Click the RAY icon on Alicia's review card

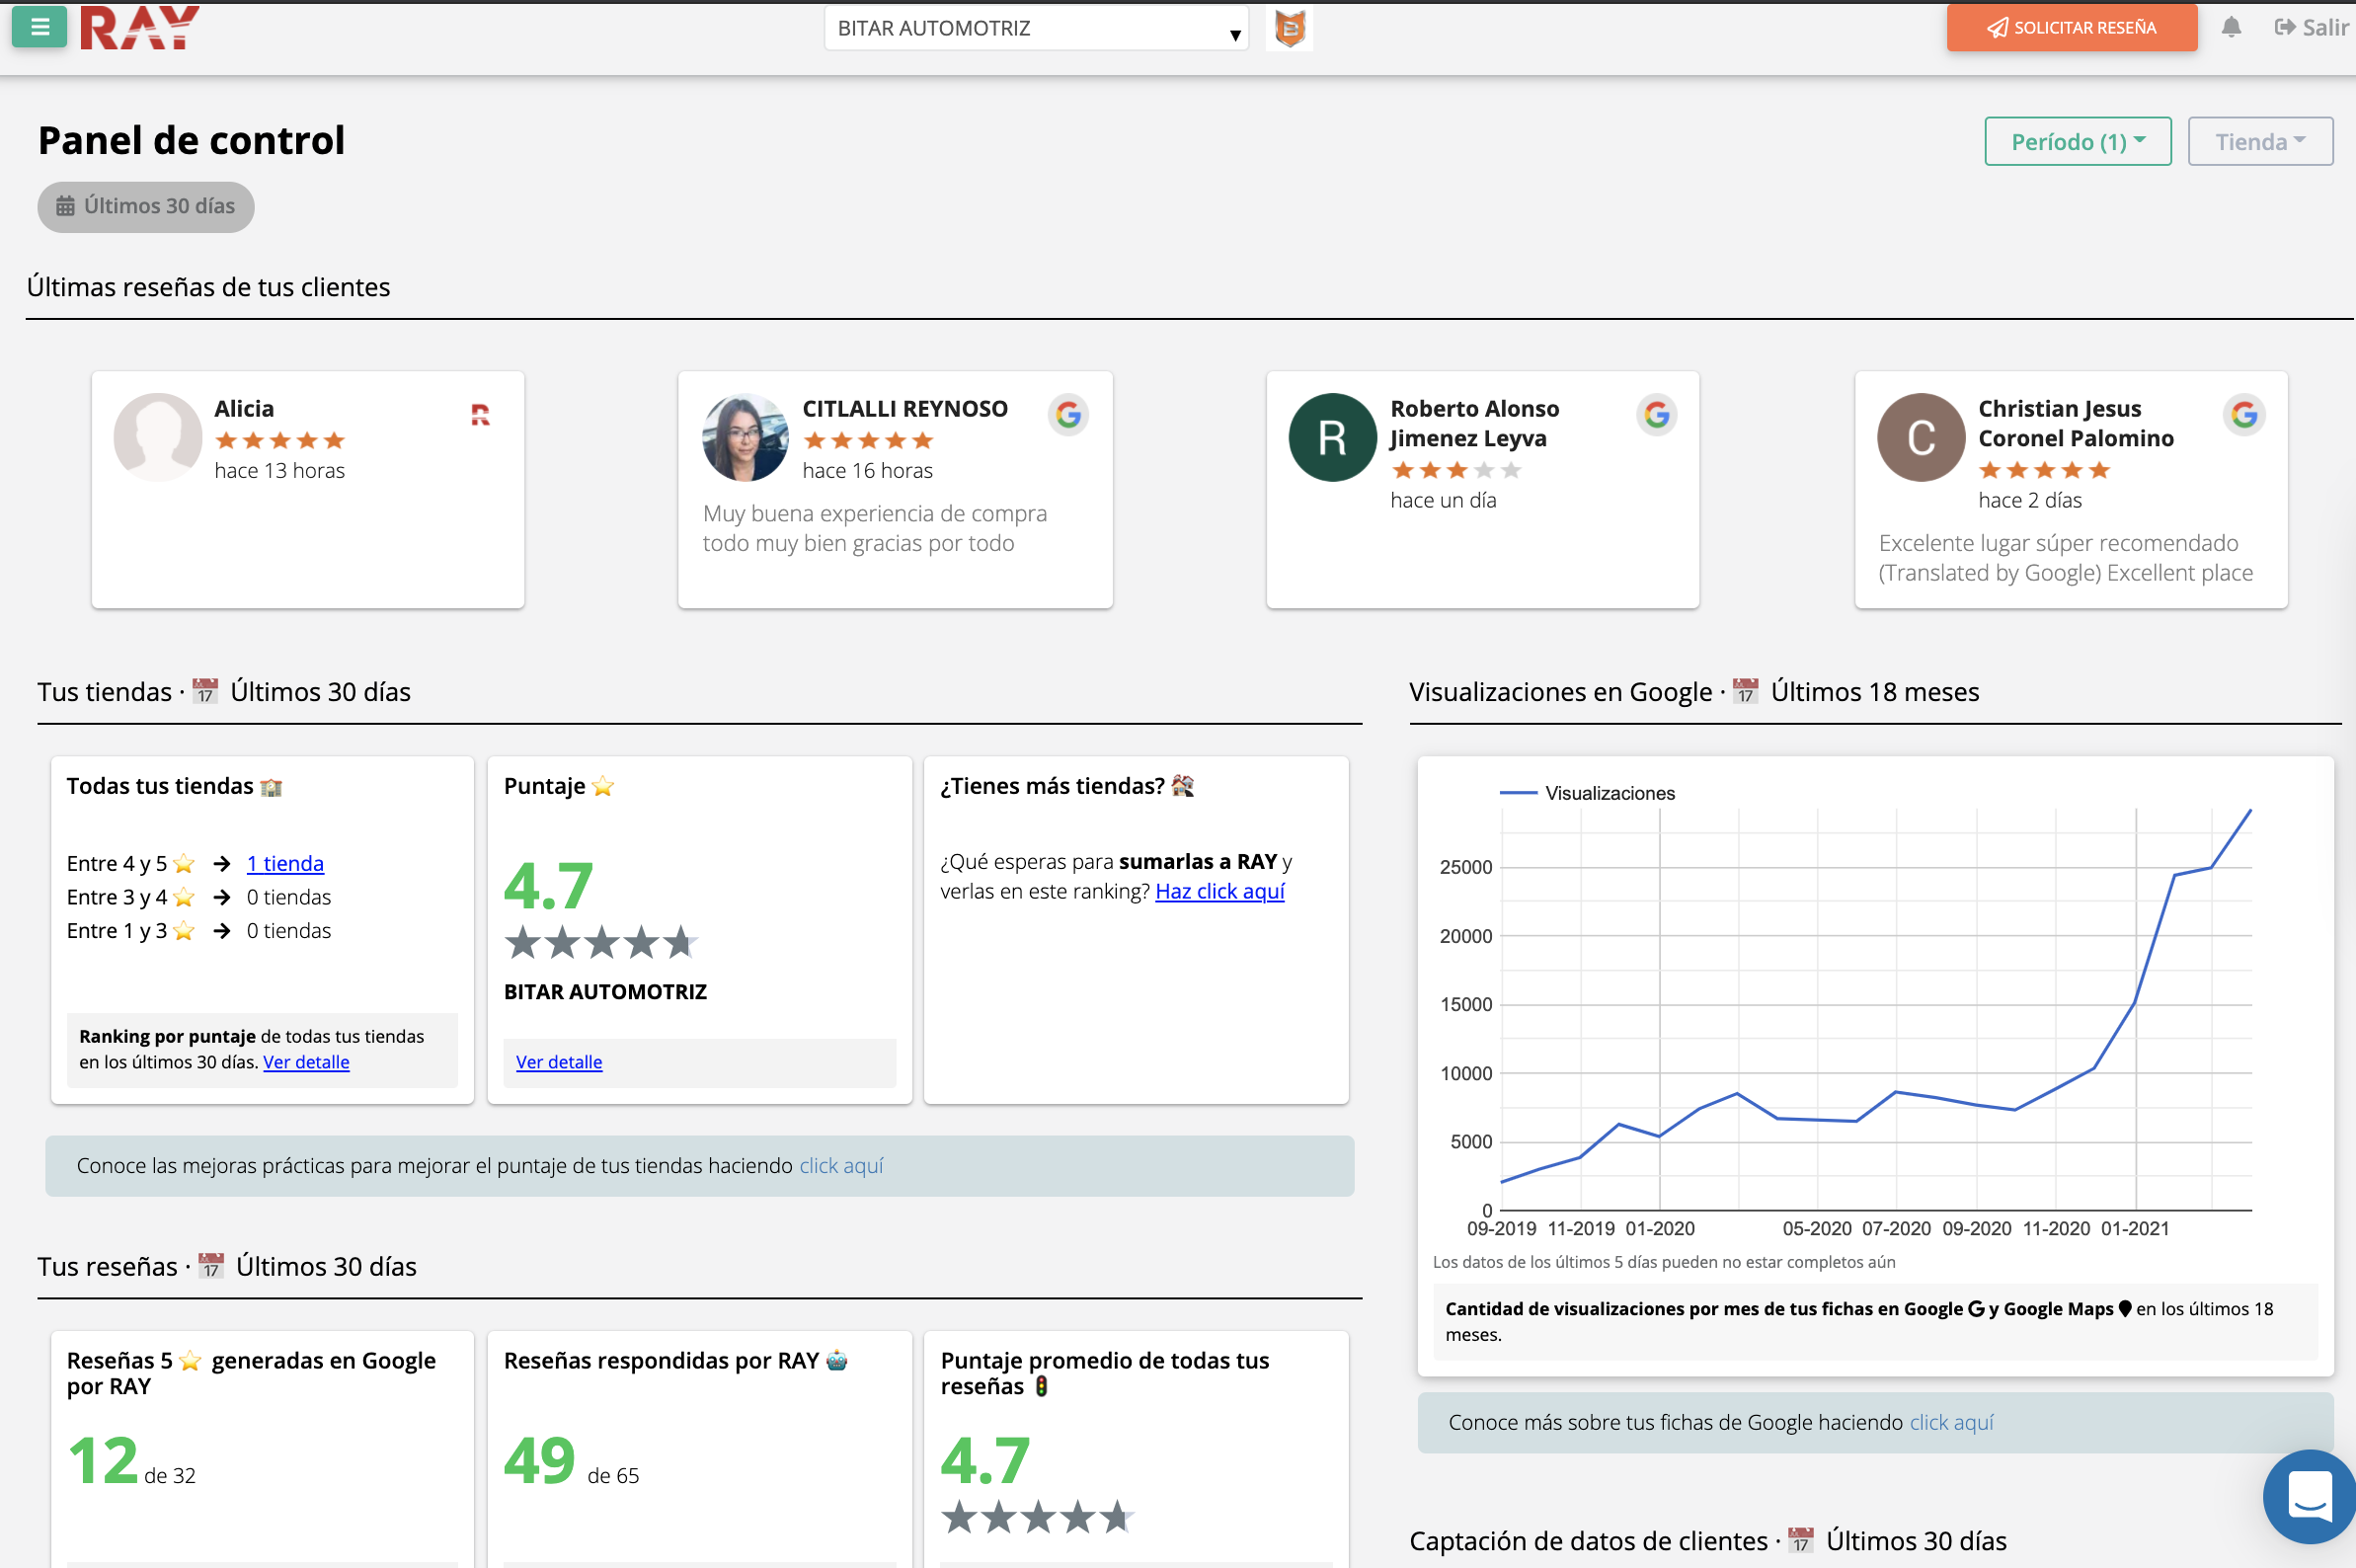pyautogui.click(x=483, y=413)
